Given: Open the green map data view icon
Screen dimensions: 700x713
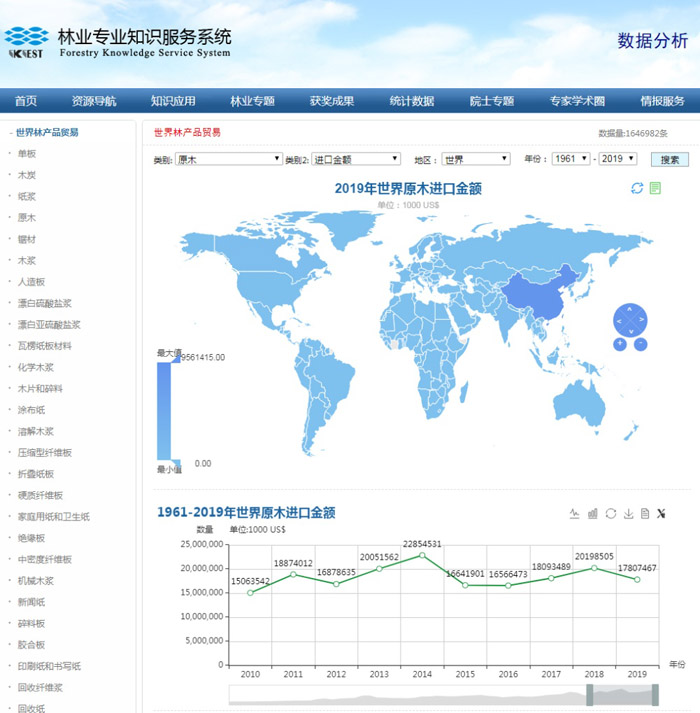Looking at the screenshot, I should pyautogui.click(x=655, y=188).
